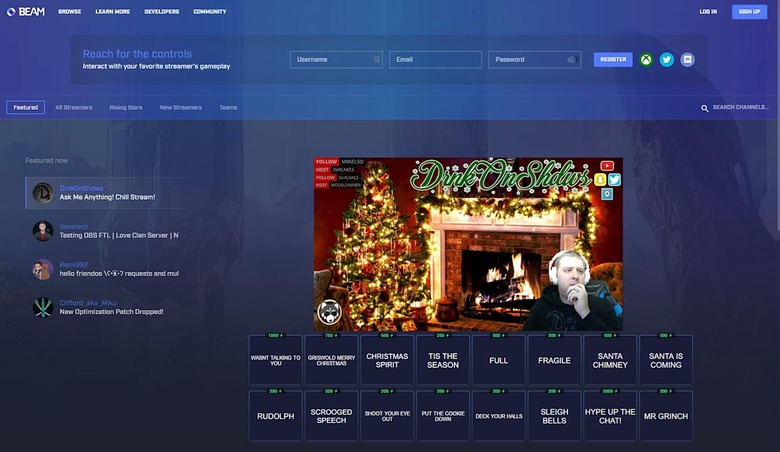Sign up with the Twitter icon
The height and width of the screenshot is (452, 780).
pos(667,60)
